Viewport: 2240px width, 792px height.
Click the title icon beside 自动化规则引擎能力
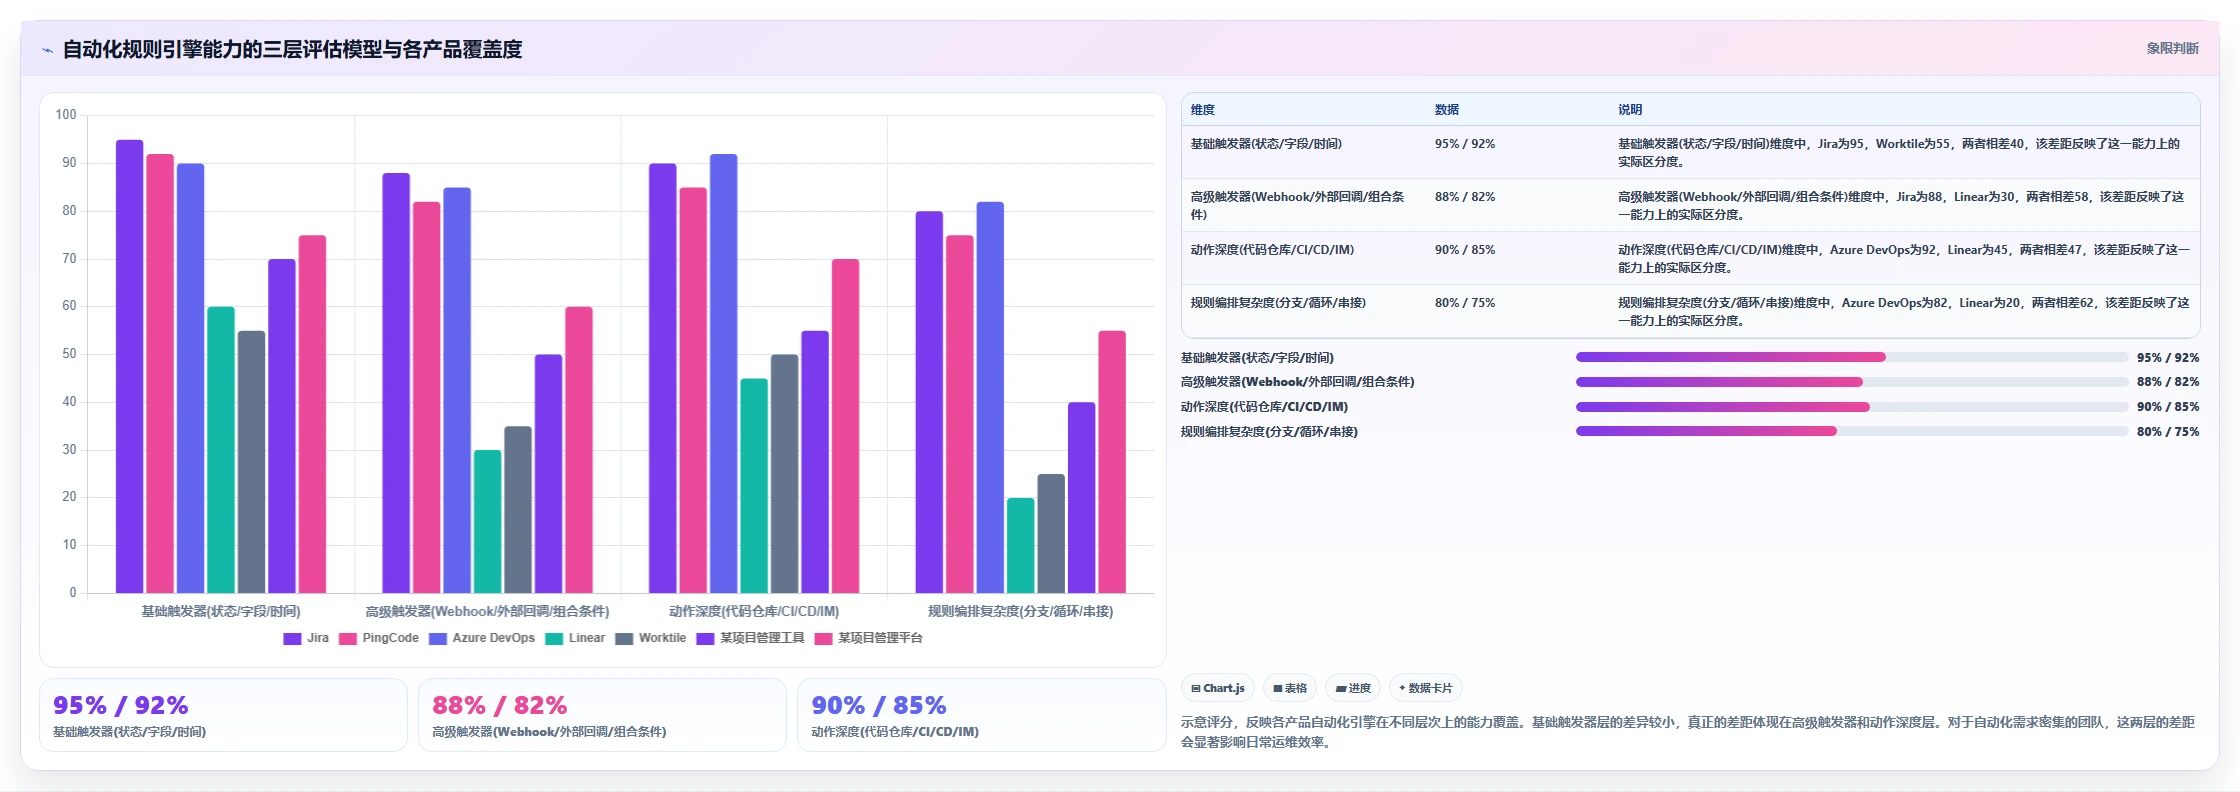click(x=47, y=50)
